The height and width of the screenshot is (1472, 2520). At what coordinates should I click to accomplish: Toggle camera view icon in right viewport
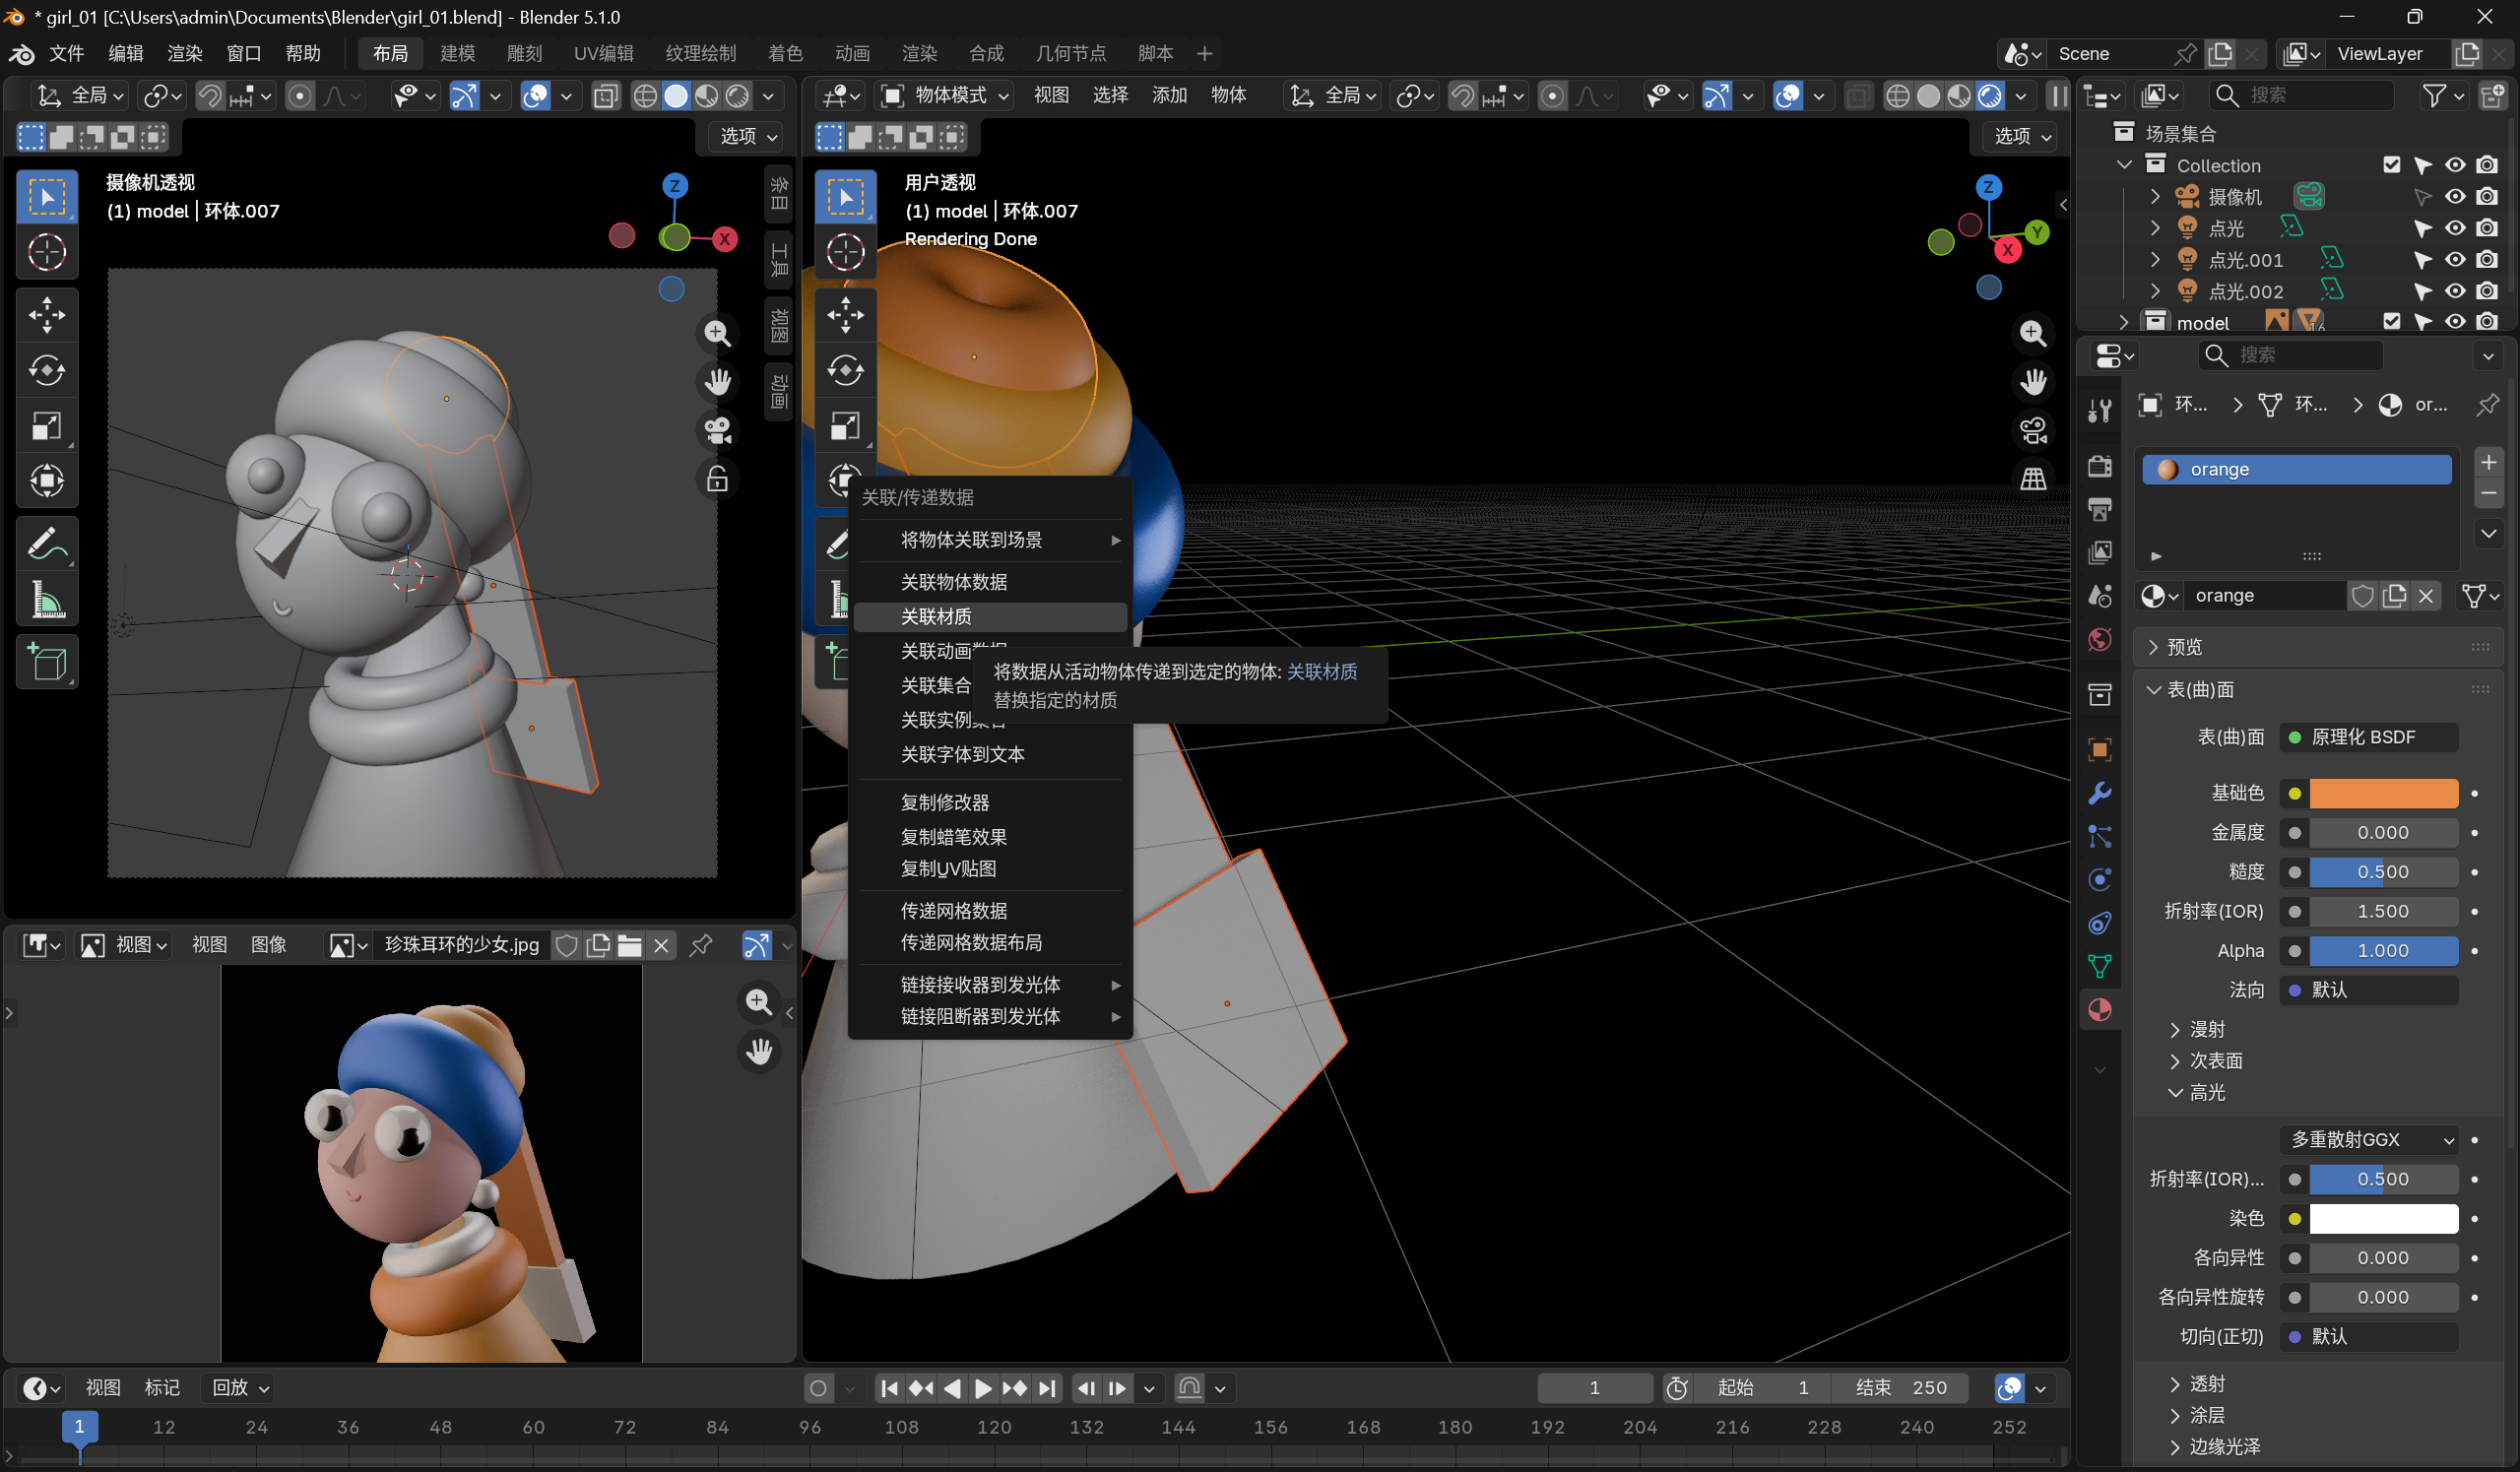2033,431
